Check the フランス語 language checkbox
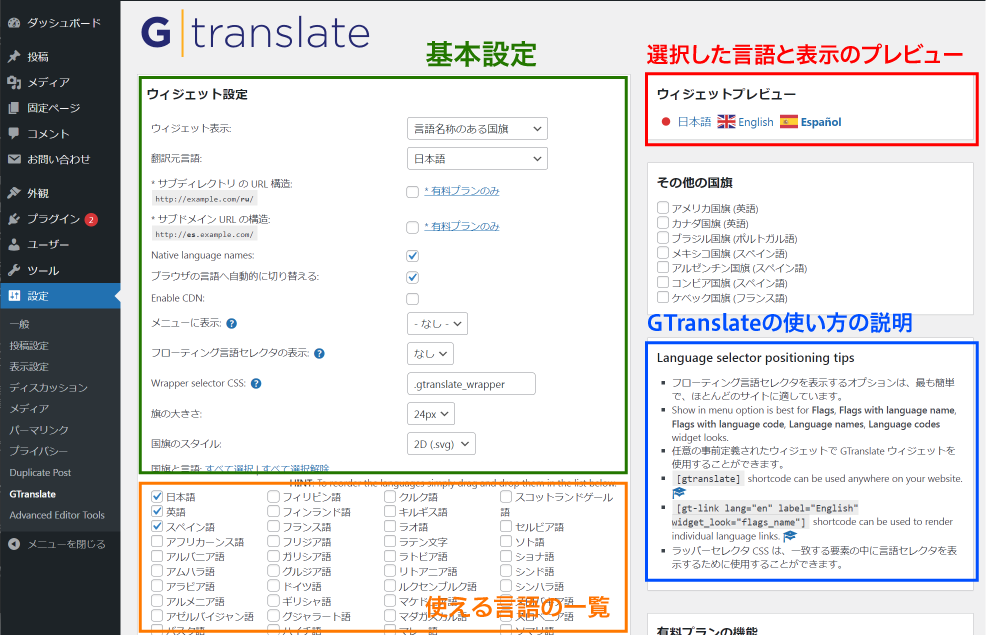 click(274, 527)
